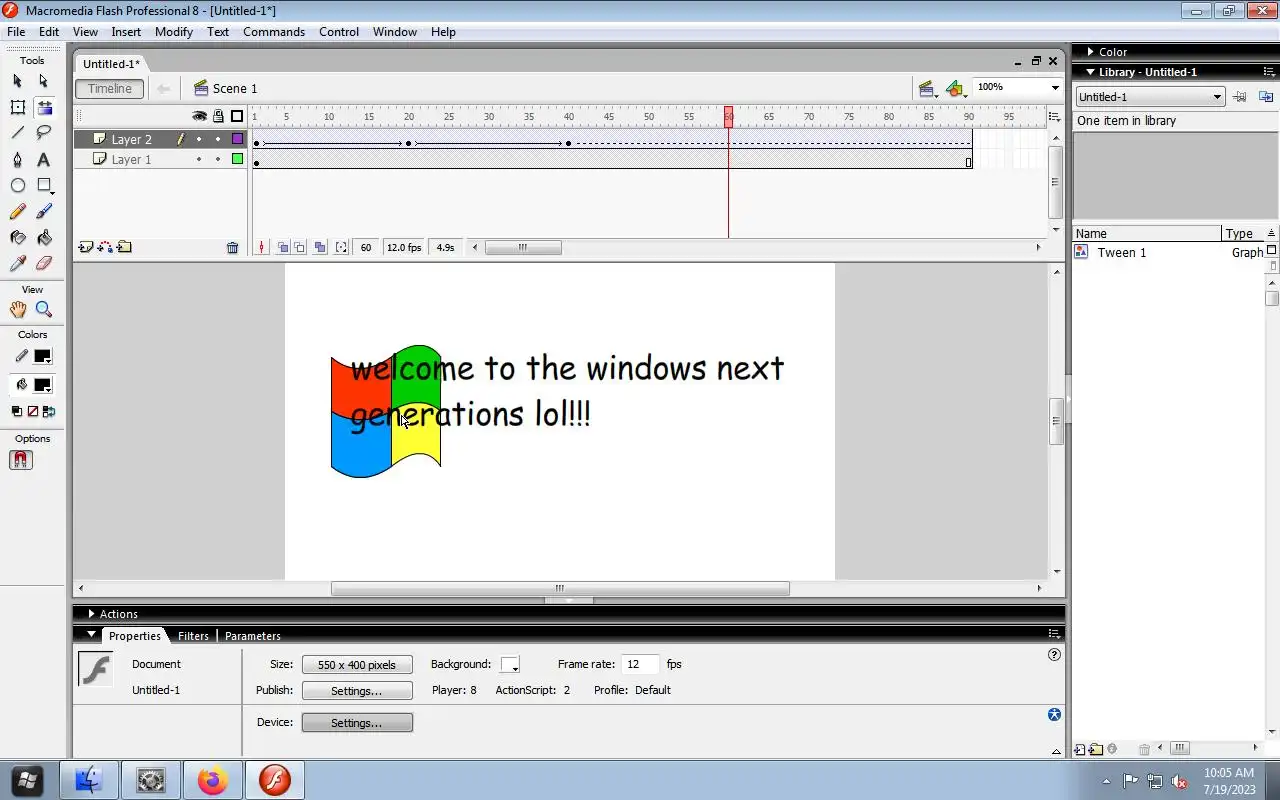
Task: Select the Gradient Transform tool
Action: (44, 107)
